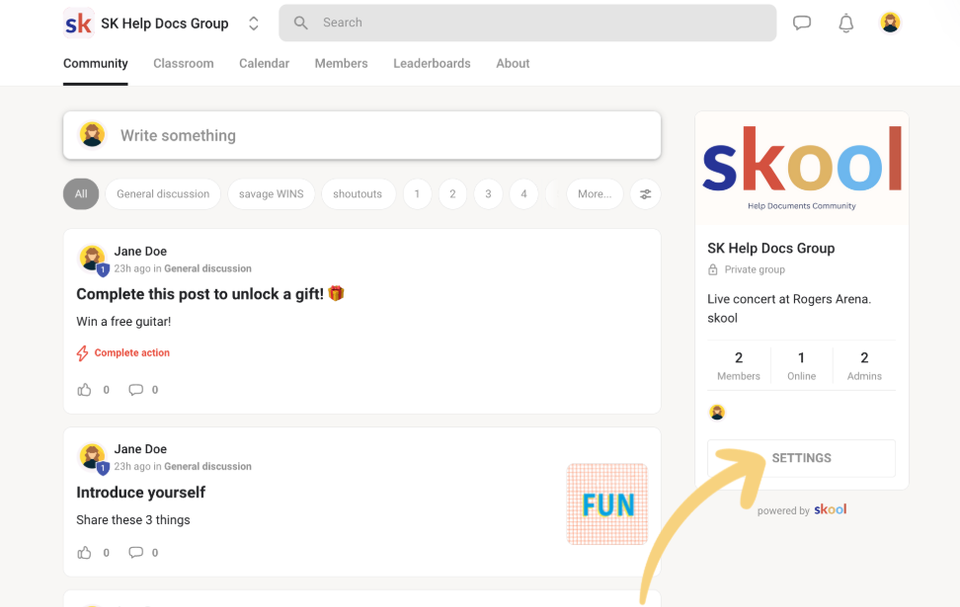Image resolution: width=960 pixels, height=607 pixels.
Task: Open the profile avatar menu
Action: [x=890, y=23]
